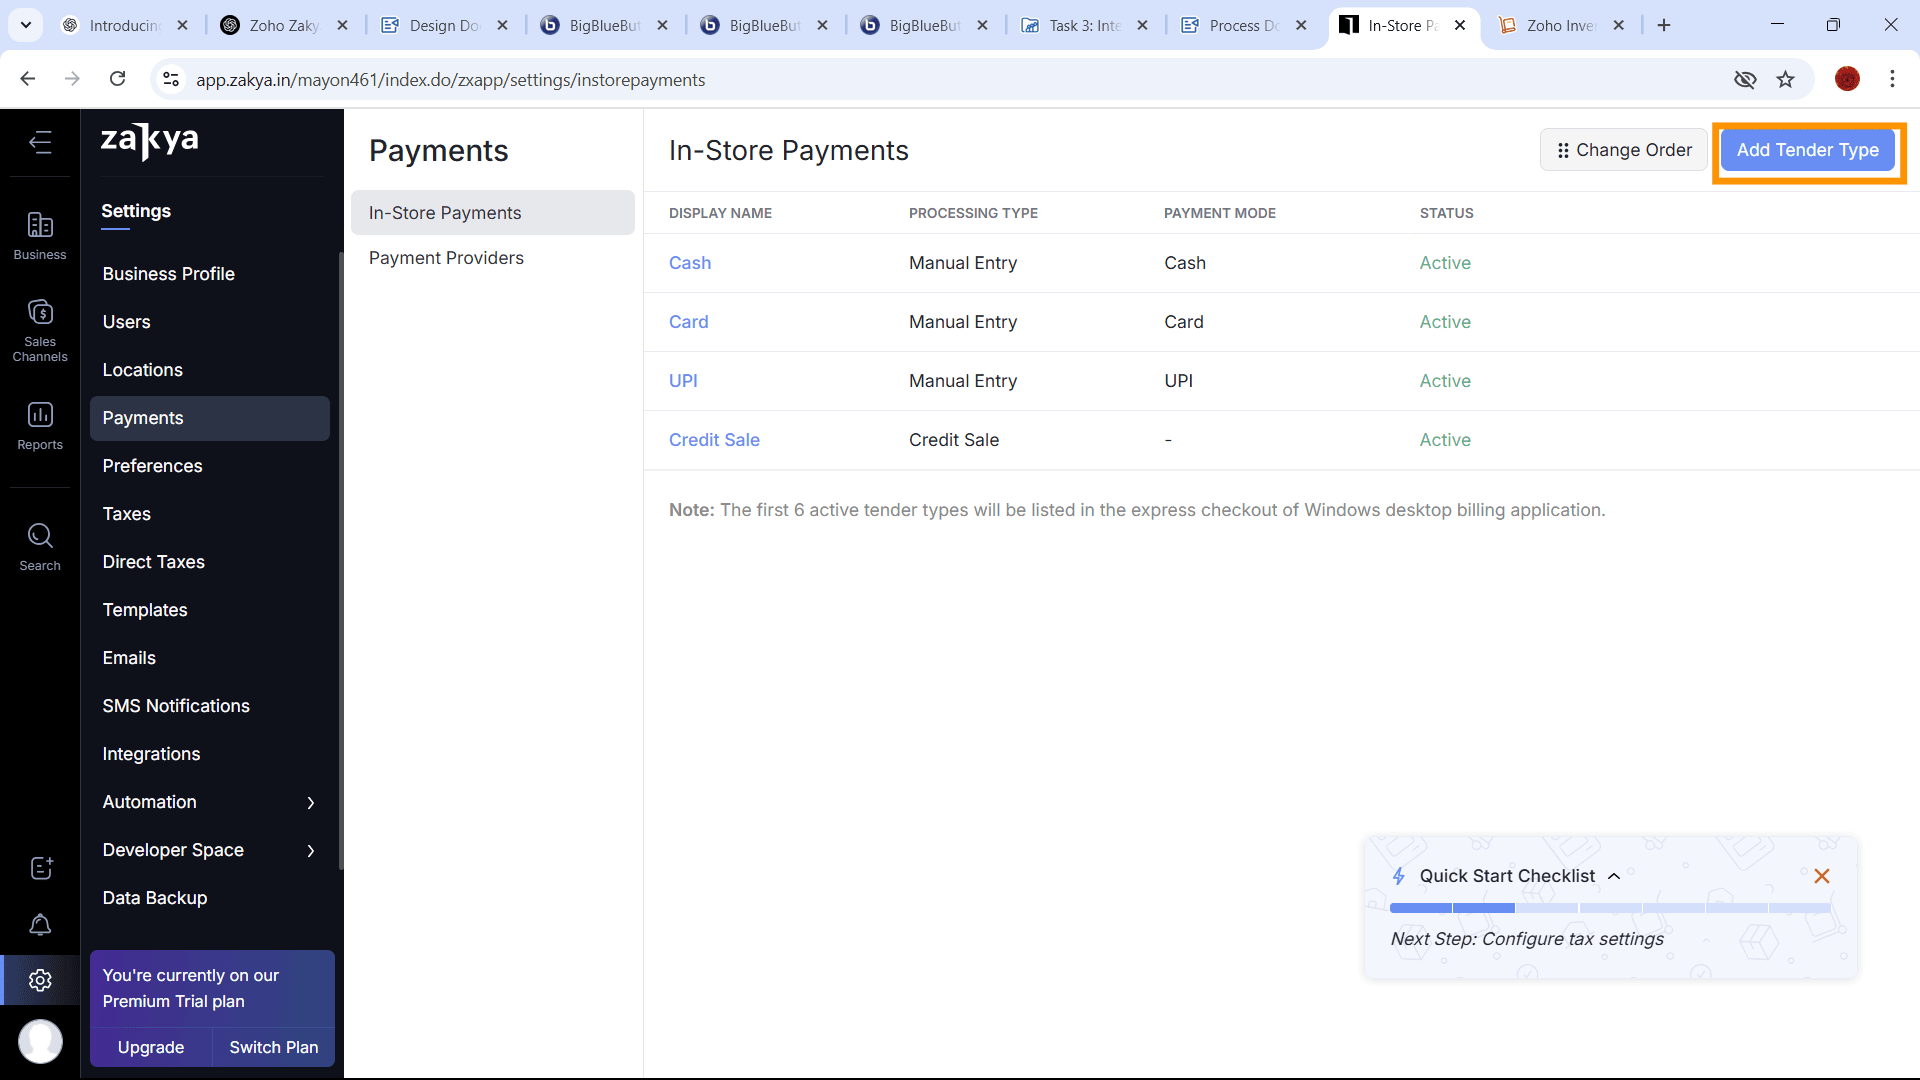Click the eye-slash tracking protection icon
The image size is (1920, 1080).
click(x=1745, y=79)
